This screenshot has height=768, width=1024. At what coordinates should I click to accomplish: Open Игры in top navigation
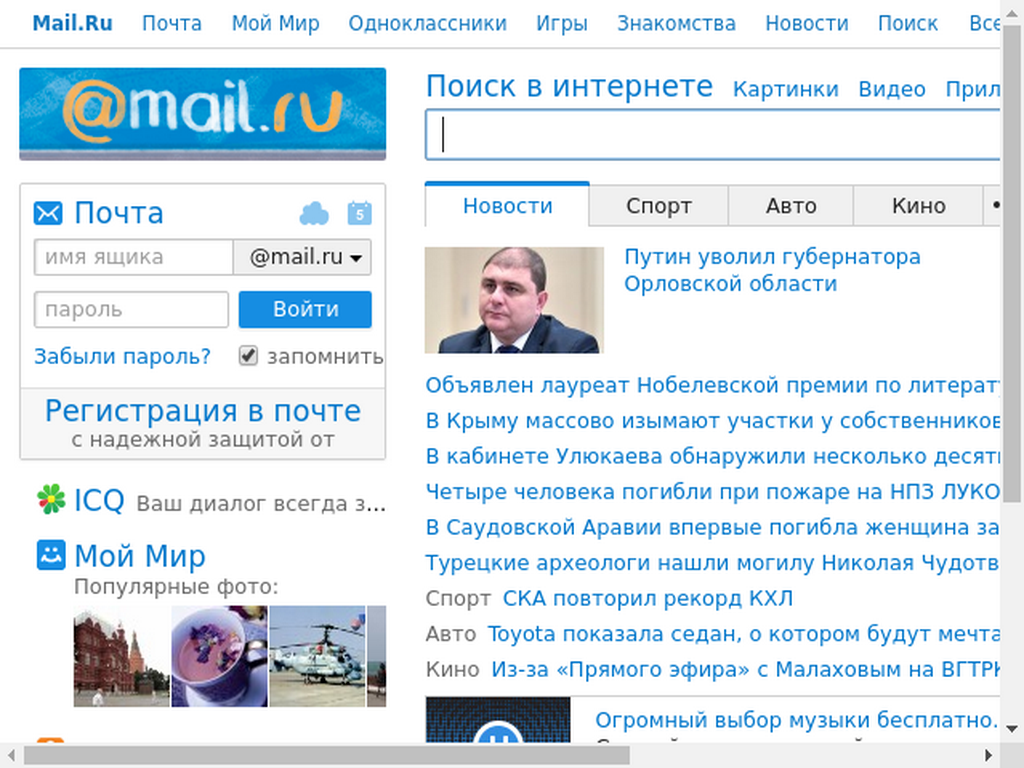(x=562, y=24)
